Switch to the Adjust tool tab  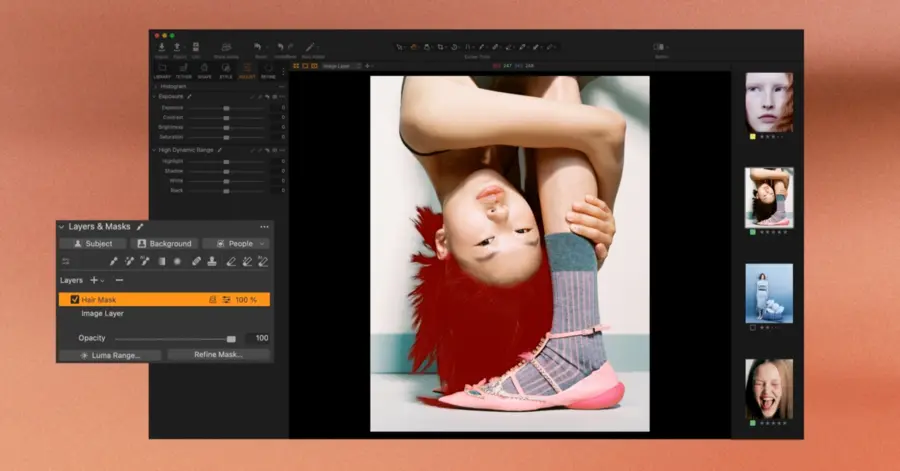(247, 71)
